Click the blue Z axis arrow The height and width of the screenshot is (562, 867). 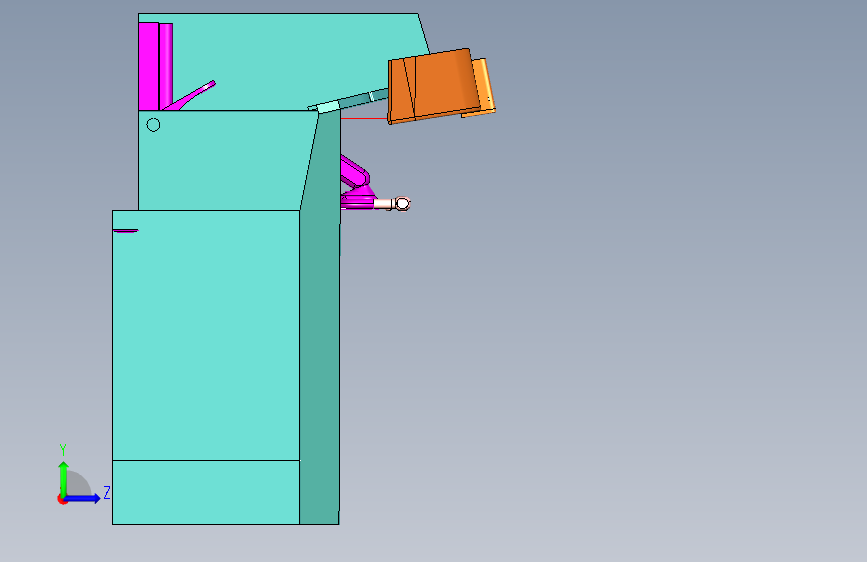pyautogui.click(x=83, y=498)
